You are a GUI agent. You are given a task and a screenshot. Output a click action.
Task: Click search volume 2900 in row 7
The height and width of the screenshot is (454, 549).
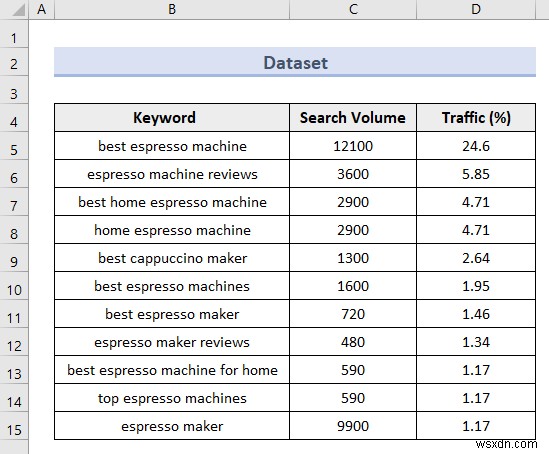point(353,202)
